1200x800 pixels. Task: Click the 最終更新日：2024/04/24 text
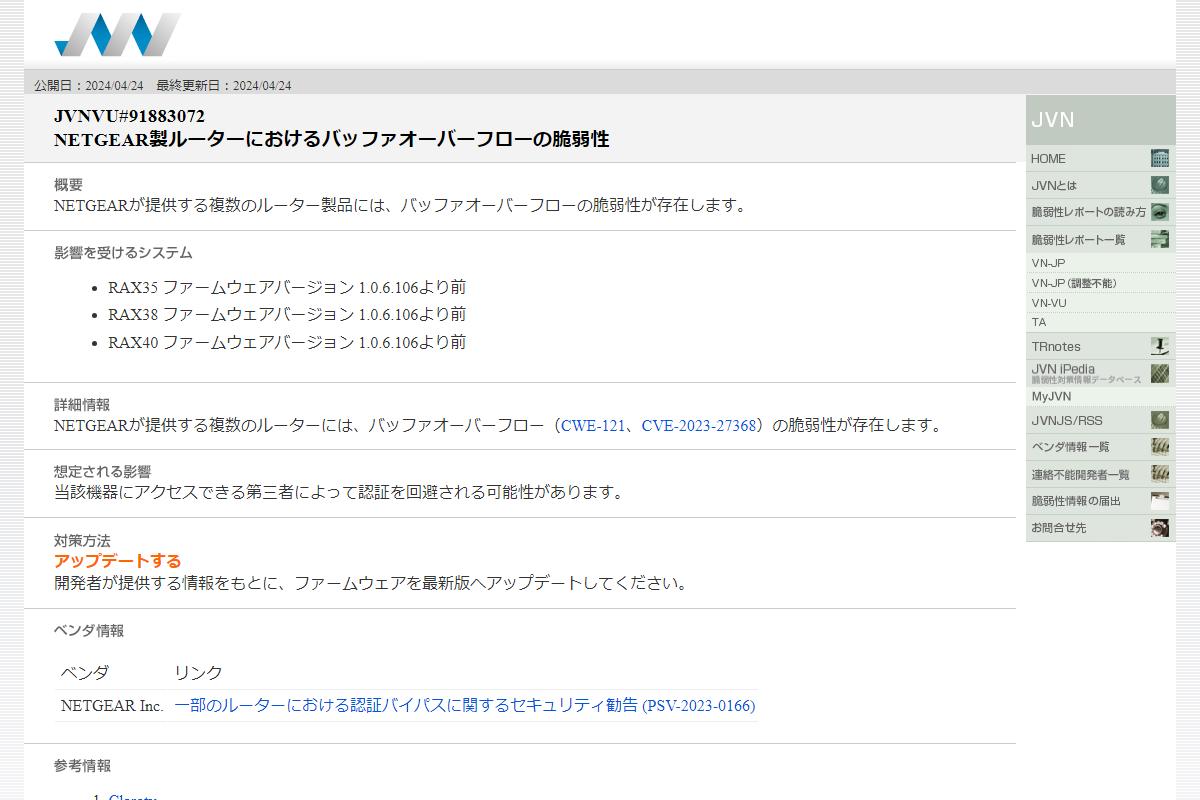(x=224, y=86)
